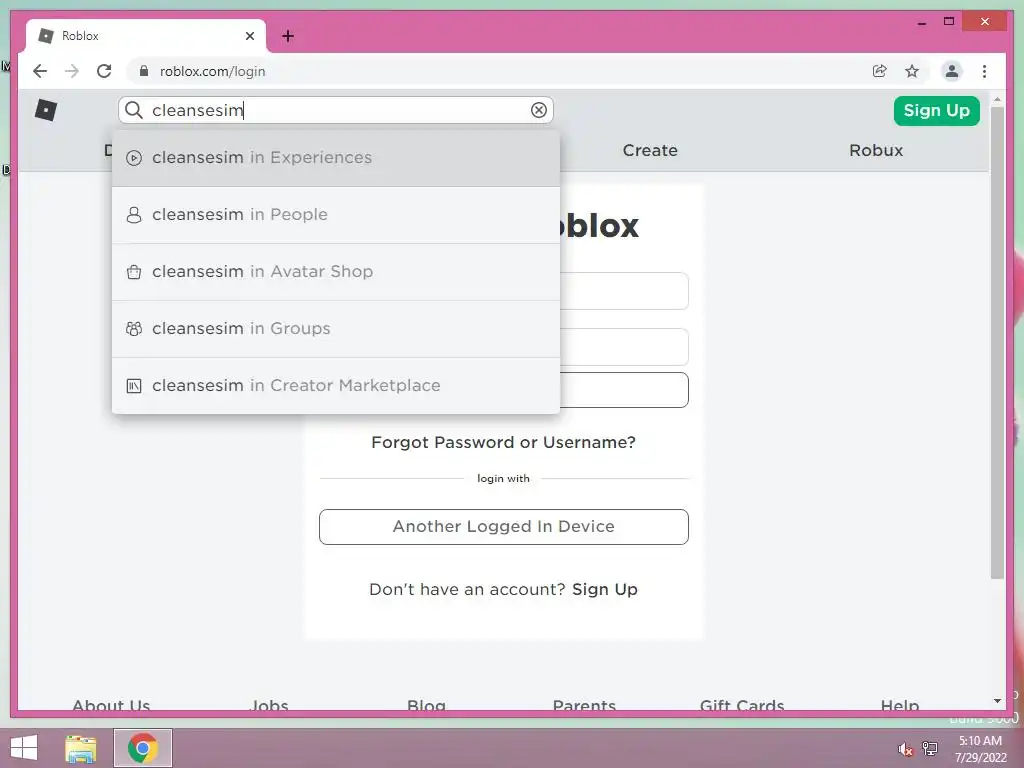Search cleansesim in Avatar Shop
Viewport: 1024px width, 768px height.
point(336,272)
